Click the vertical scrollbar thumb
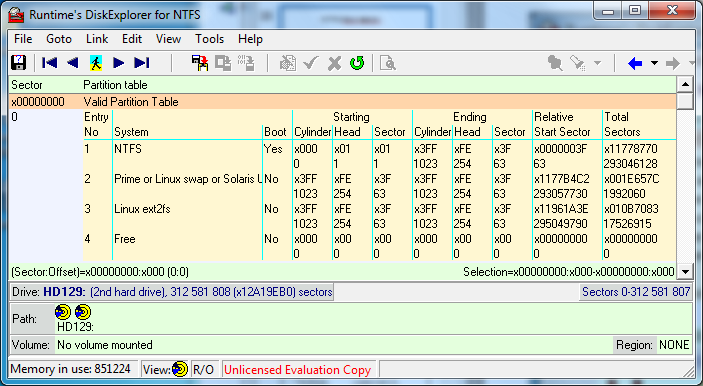The width and height of the screenshot is (703, 386). coord(685,100)
